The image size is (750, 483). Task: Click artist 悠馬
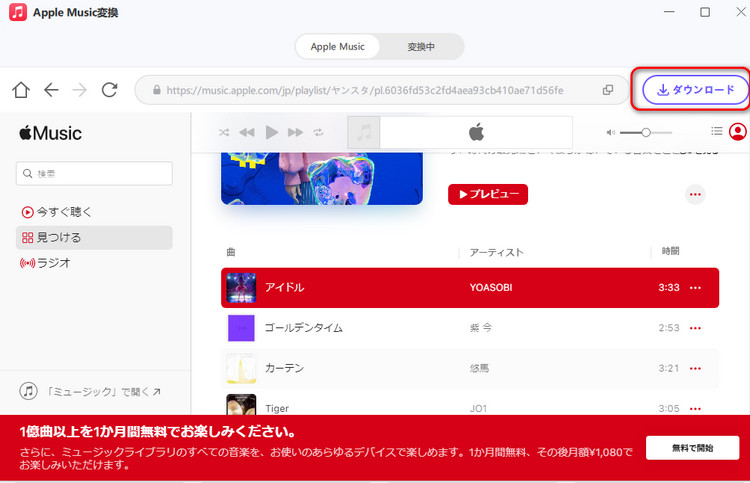[x=479, y=368]
